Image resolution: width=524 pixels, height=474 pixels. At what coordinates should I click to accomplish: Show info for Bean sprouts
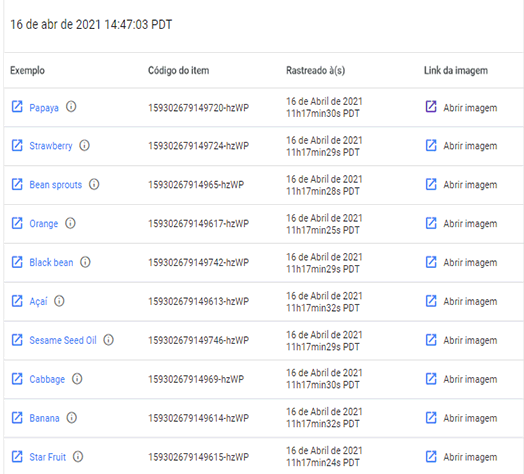point(94,184)
